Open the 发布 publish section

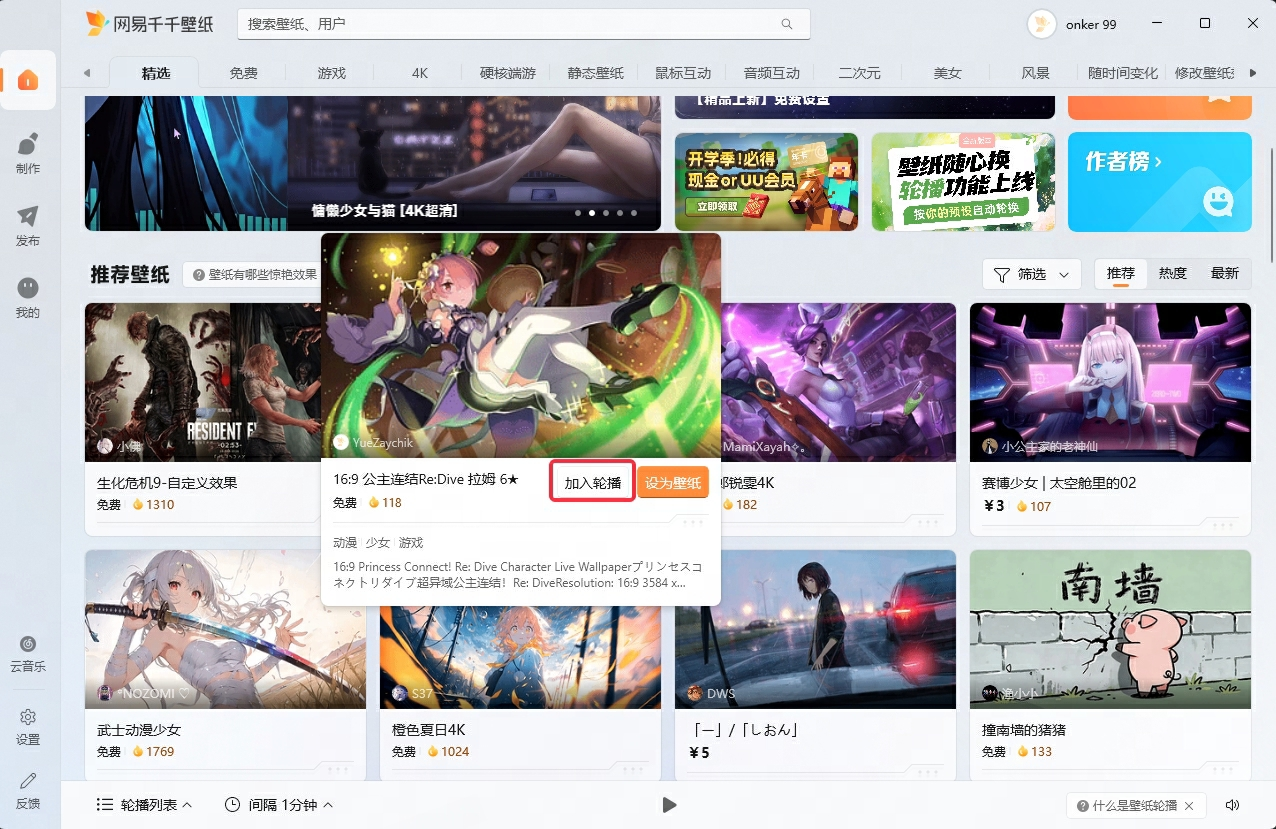coord(28,225)
